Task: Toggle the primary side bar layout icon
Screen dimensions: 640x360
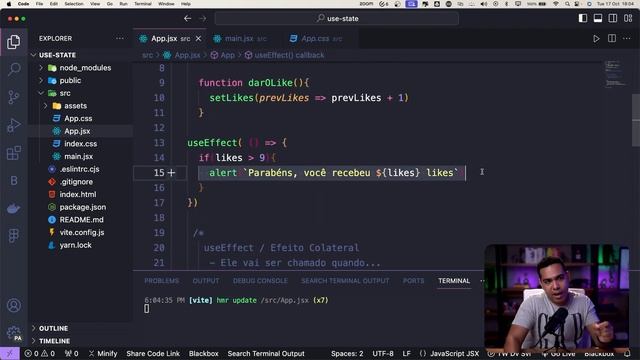Action: point(583,18)
